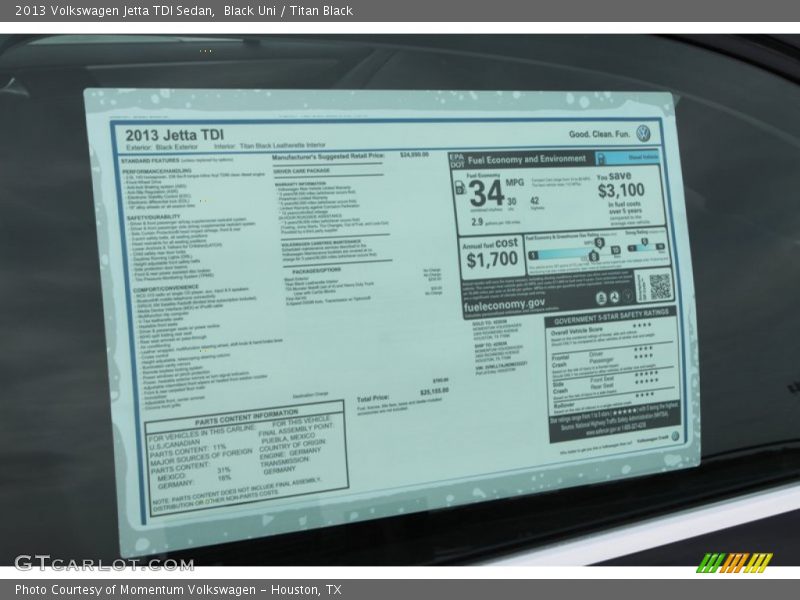Select the 'Good. Clean. Fun.' slogan

pyautogui.click(x=599, y=134)
